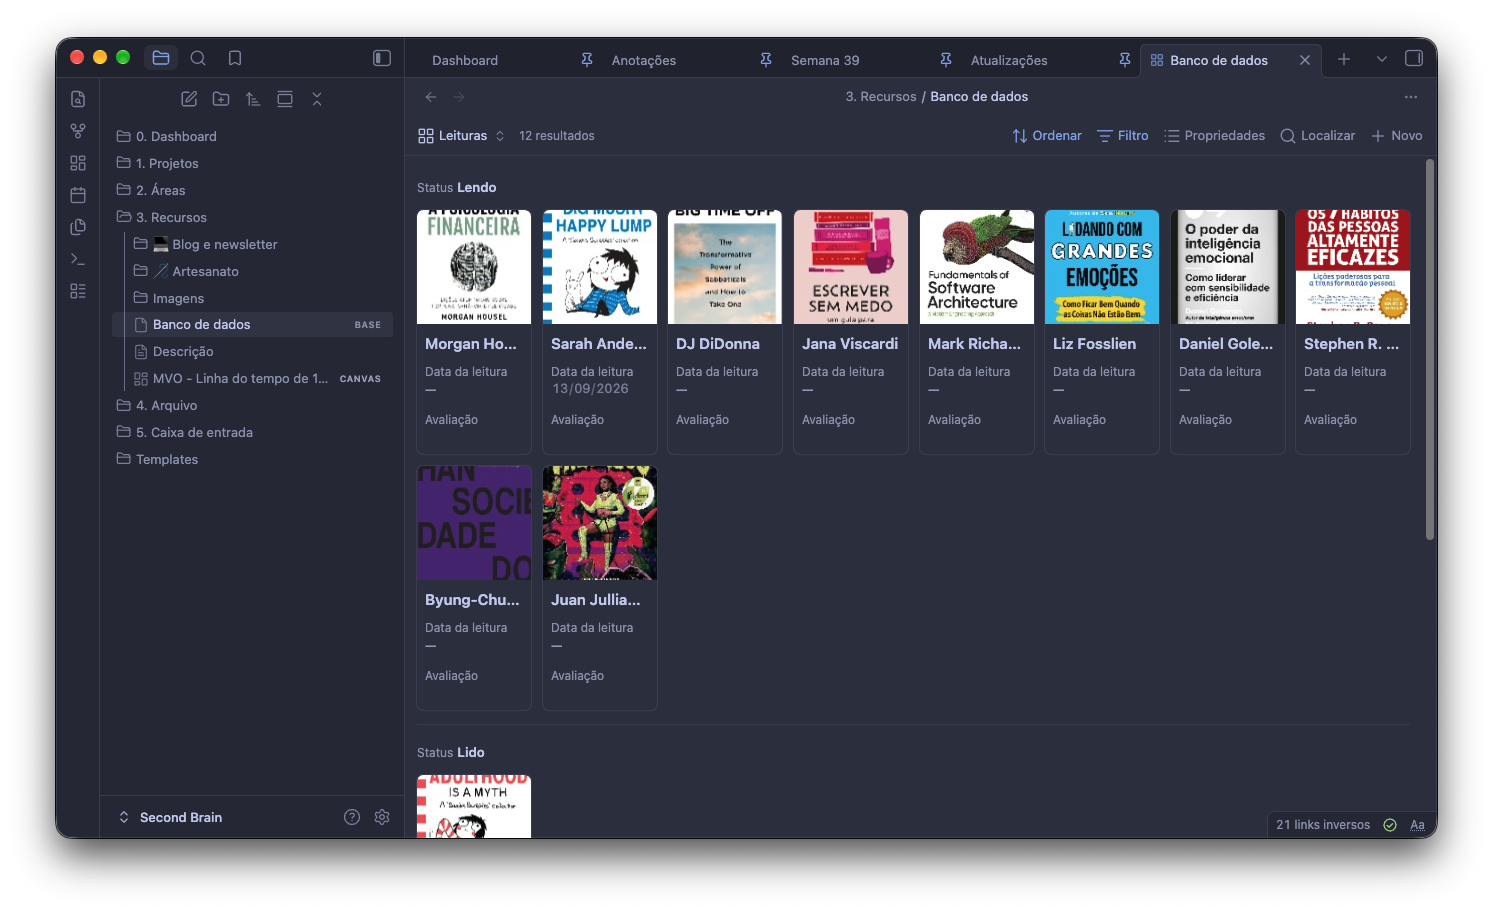Open the Propriedades button
Viewport: 1493px width, 912px height.
click(1215, 136)
